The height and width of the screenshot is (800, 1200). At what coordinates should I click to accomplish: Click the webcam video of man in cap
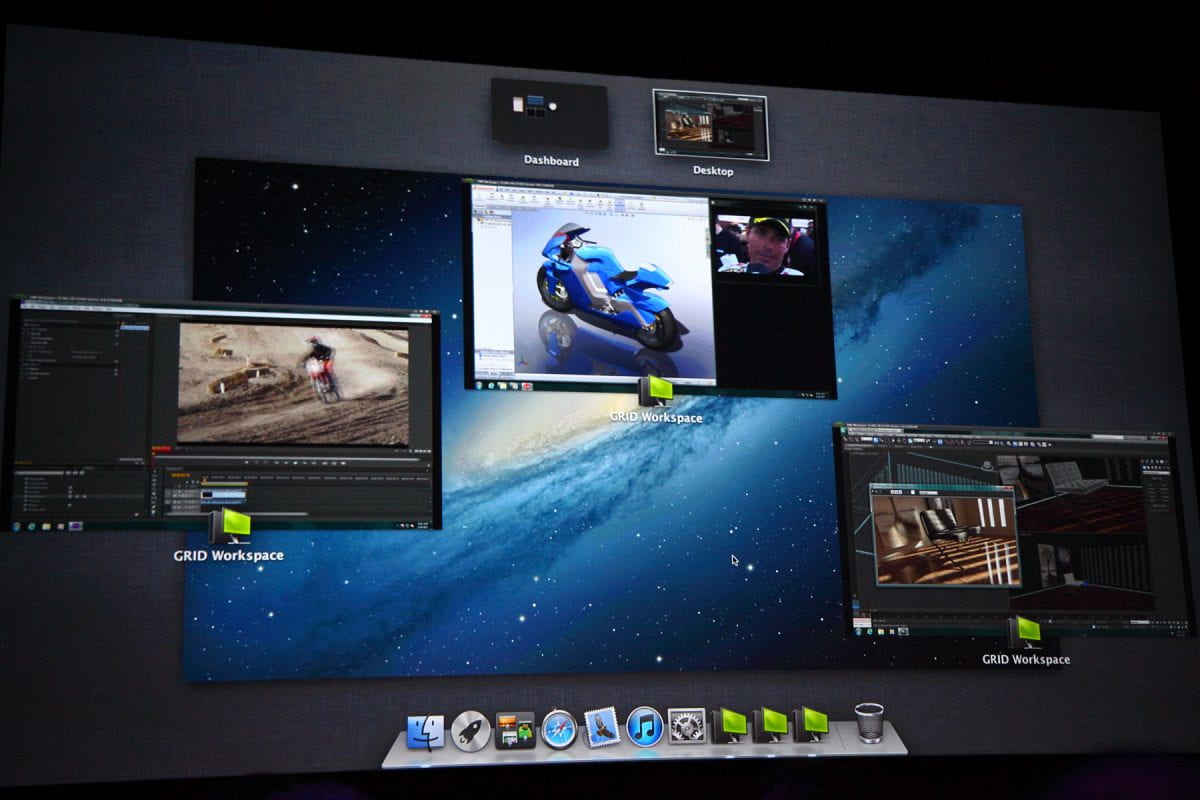tap(765, 245)
